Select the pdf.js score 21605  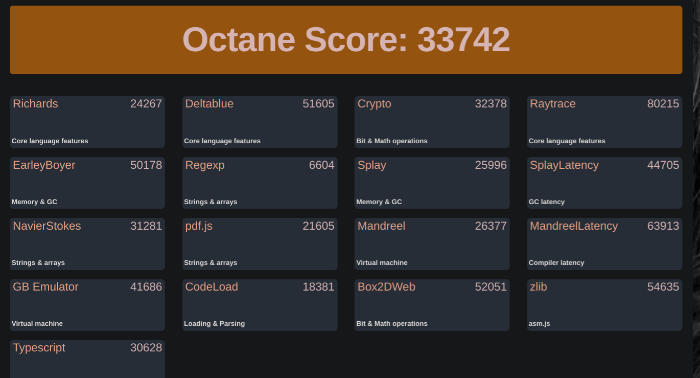point(318,226)
